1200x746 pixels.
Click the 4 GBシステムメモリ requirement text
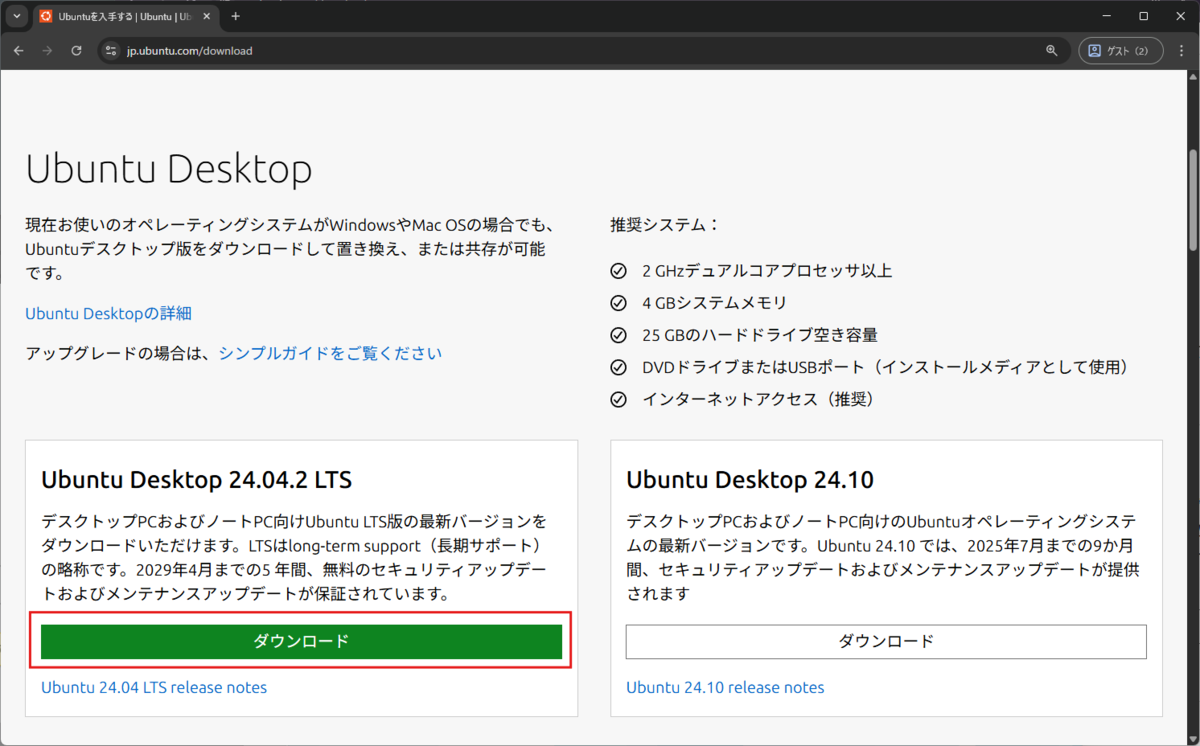click(x=714, y=303)
